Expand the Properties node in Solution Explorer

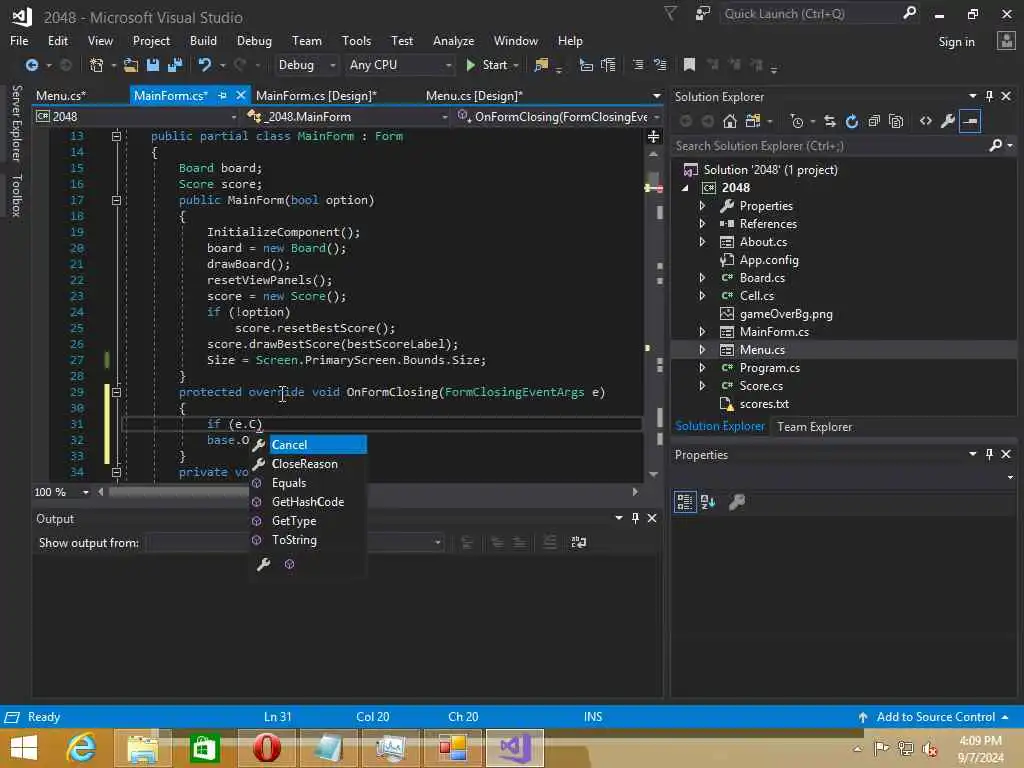pyautogui.click(x=702, y=206)
